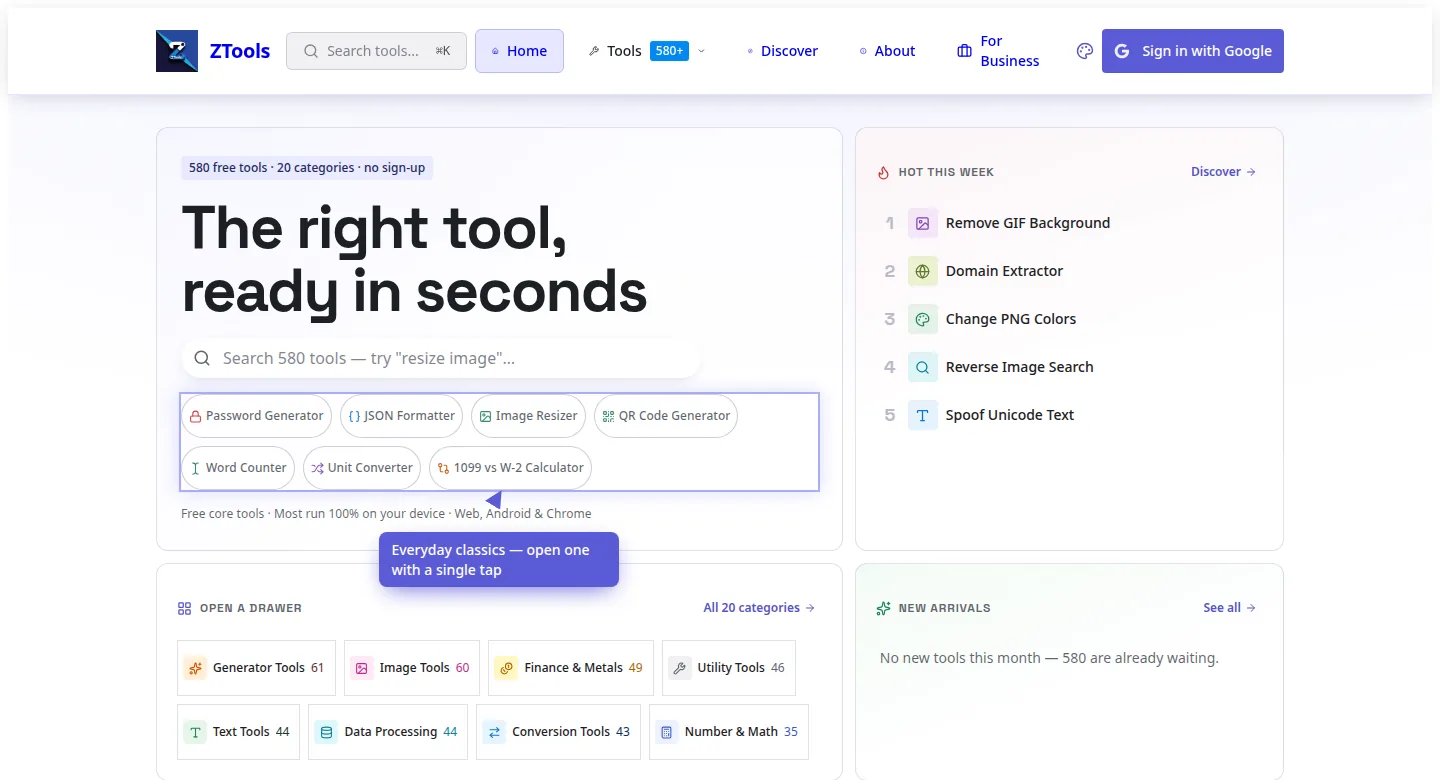Image resolution: width=1440 pixels, height=780 pixels.
Task: Open the Image Resizer chip
Action: pos(528,416)
